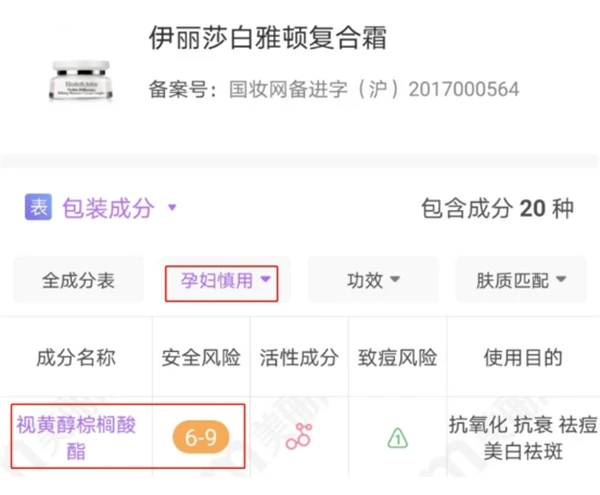Click the product title 伊丽莎白雅顿复合霜
The height and width of the screenshot is (495, 600).
pyautogui.click(x=267, y=38)
